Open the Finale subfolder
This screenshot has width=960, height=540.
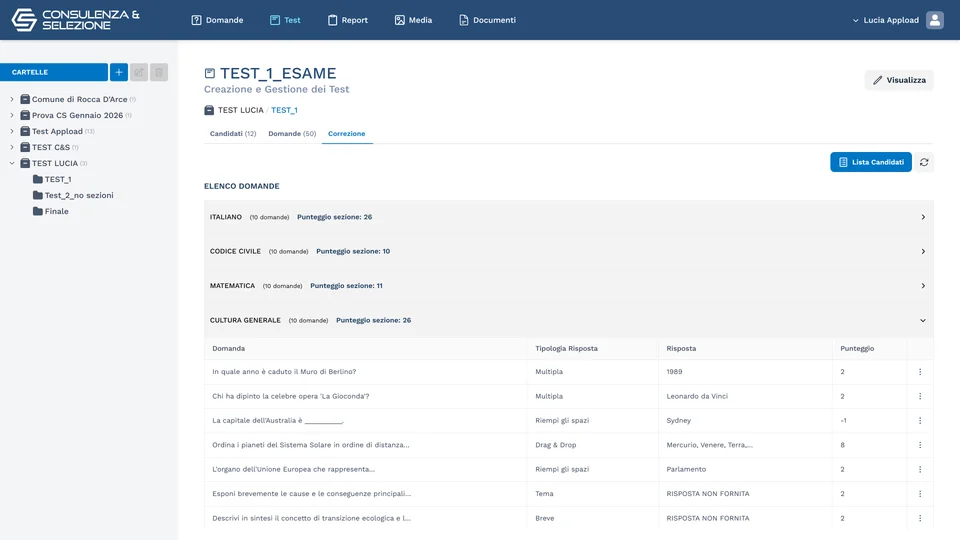click(51, 211)
